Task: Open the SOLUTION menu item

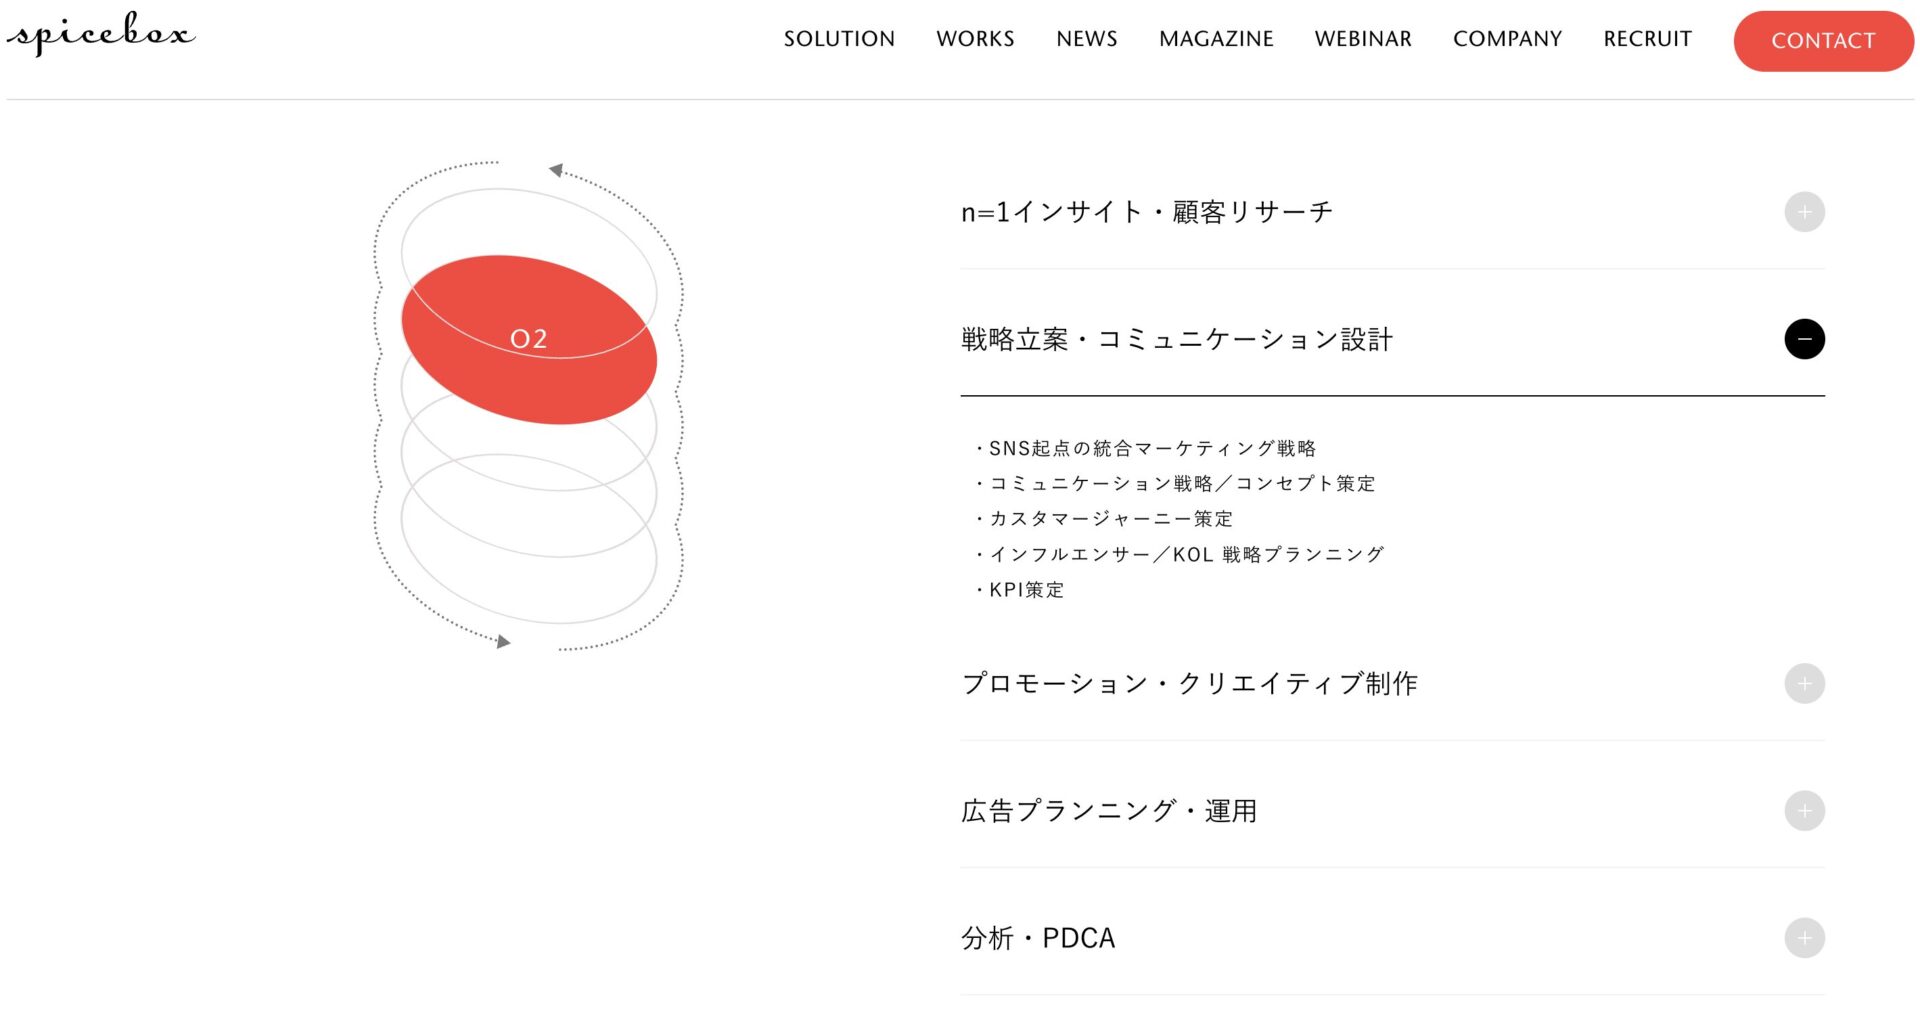Action: coord(839,39)
